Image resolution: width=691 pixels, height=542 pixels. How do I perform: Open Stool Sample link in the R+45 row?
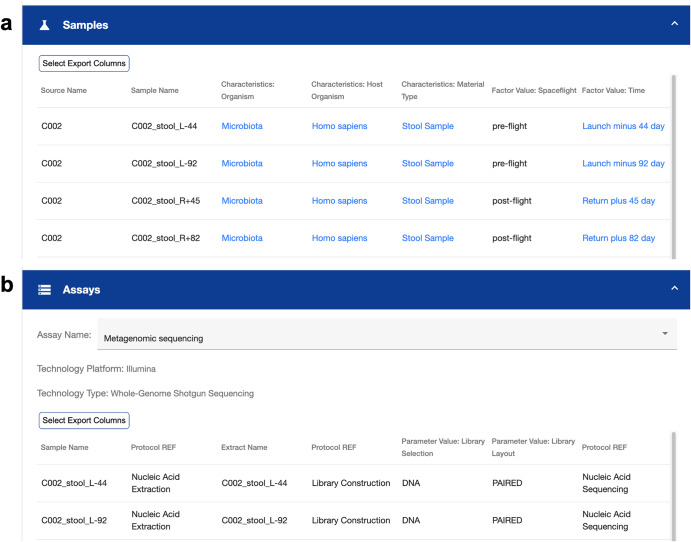click(427, 201)
